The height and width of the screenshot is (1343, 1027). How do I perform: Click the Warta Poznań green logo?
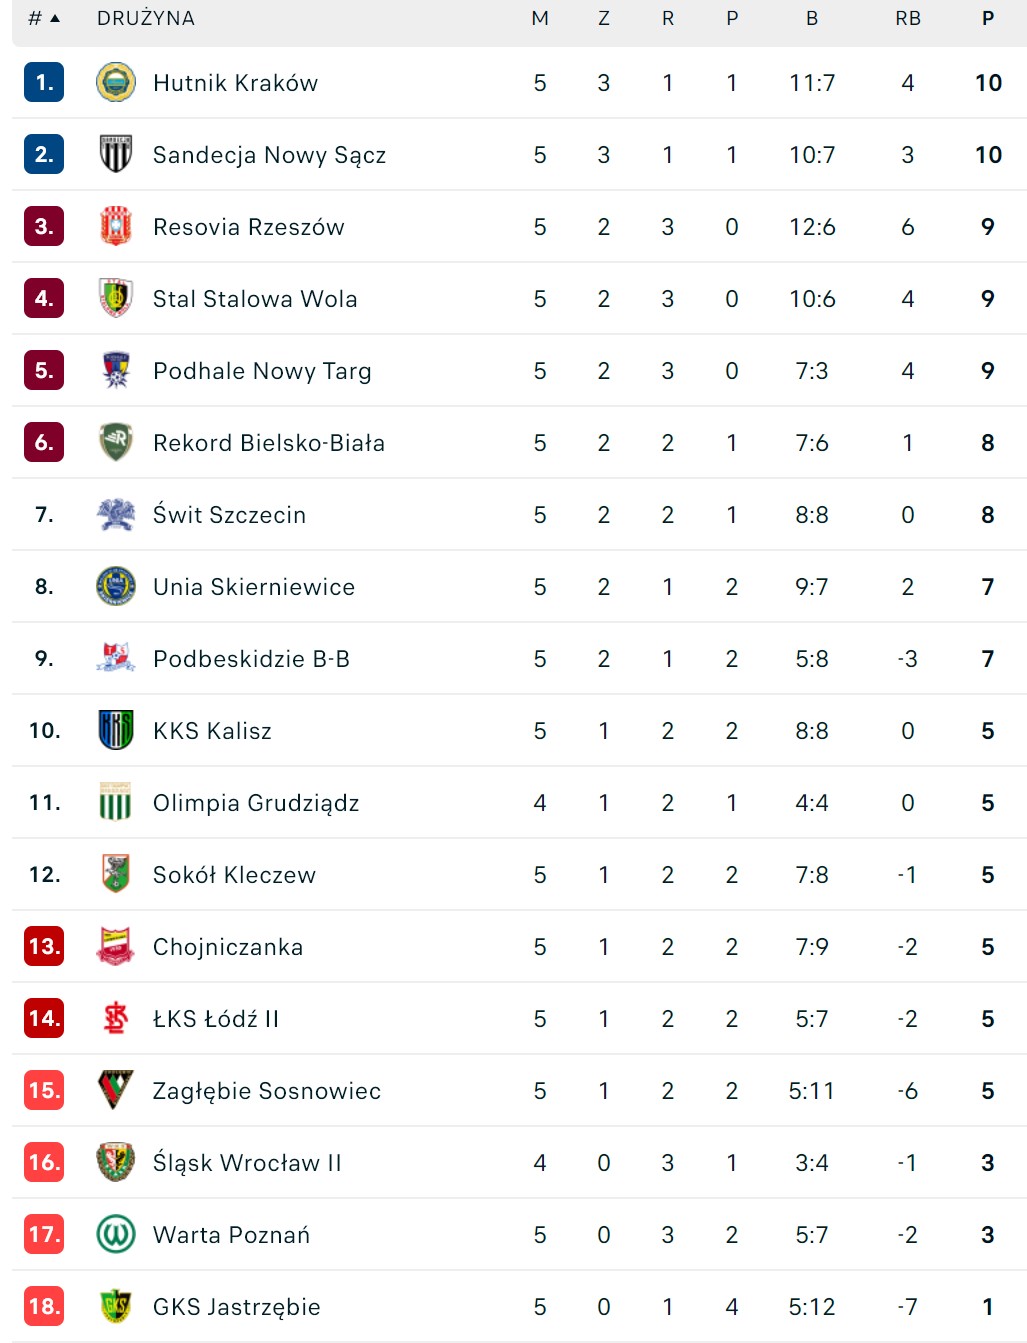(x=116, y=1235)
